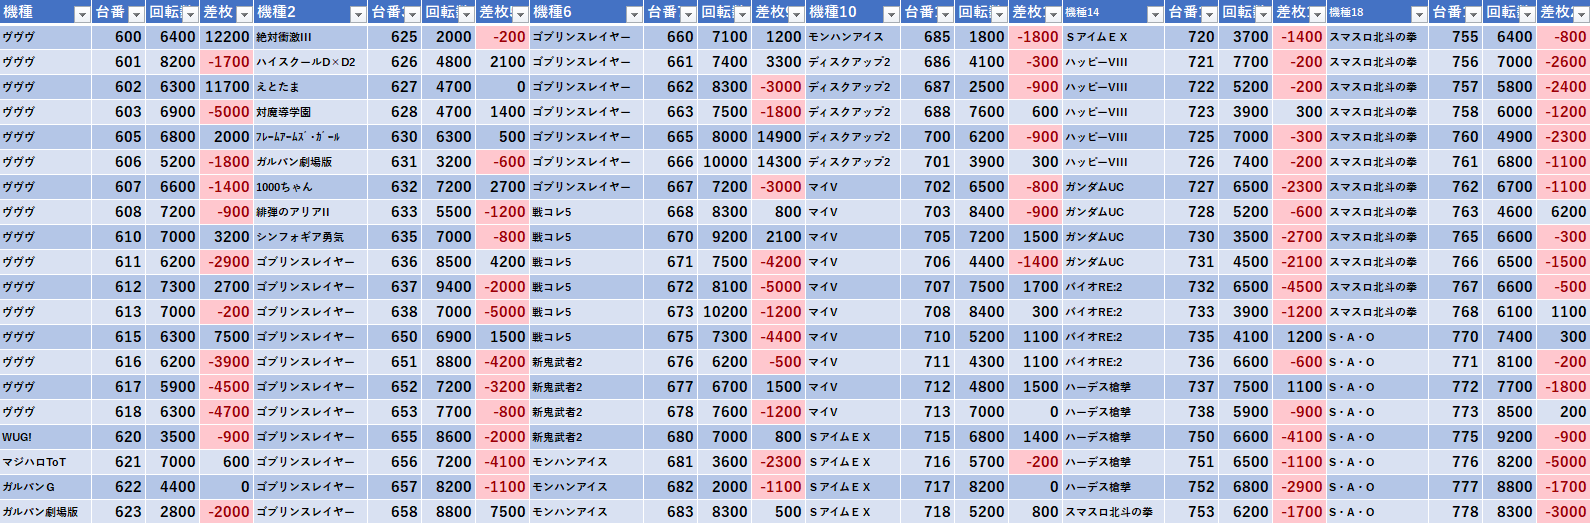Viewport: 1591px width, 523px height.
Task: Open the 差枚 filter left of 機種6
Action: pos(520,14)
